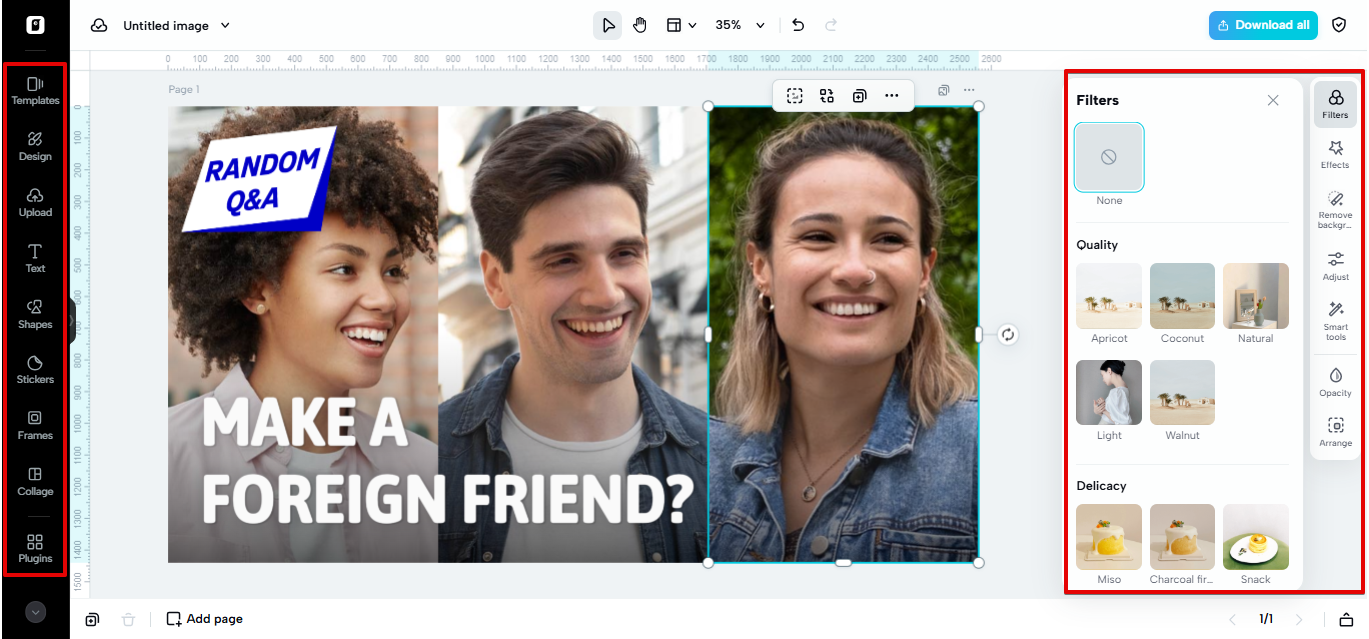Open the Adjust panel

[x=1335, y=266]
